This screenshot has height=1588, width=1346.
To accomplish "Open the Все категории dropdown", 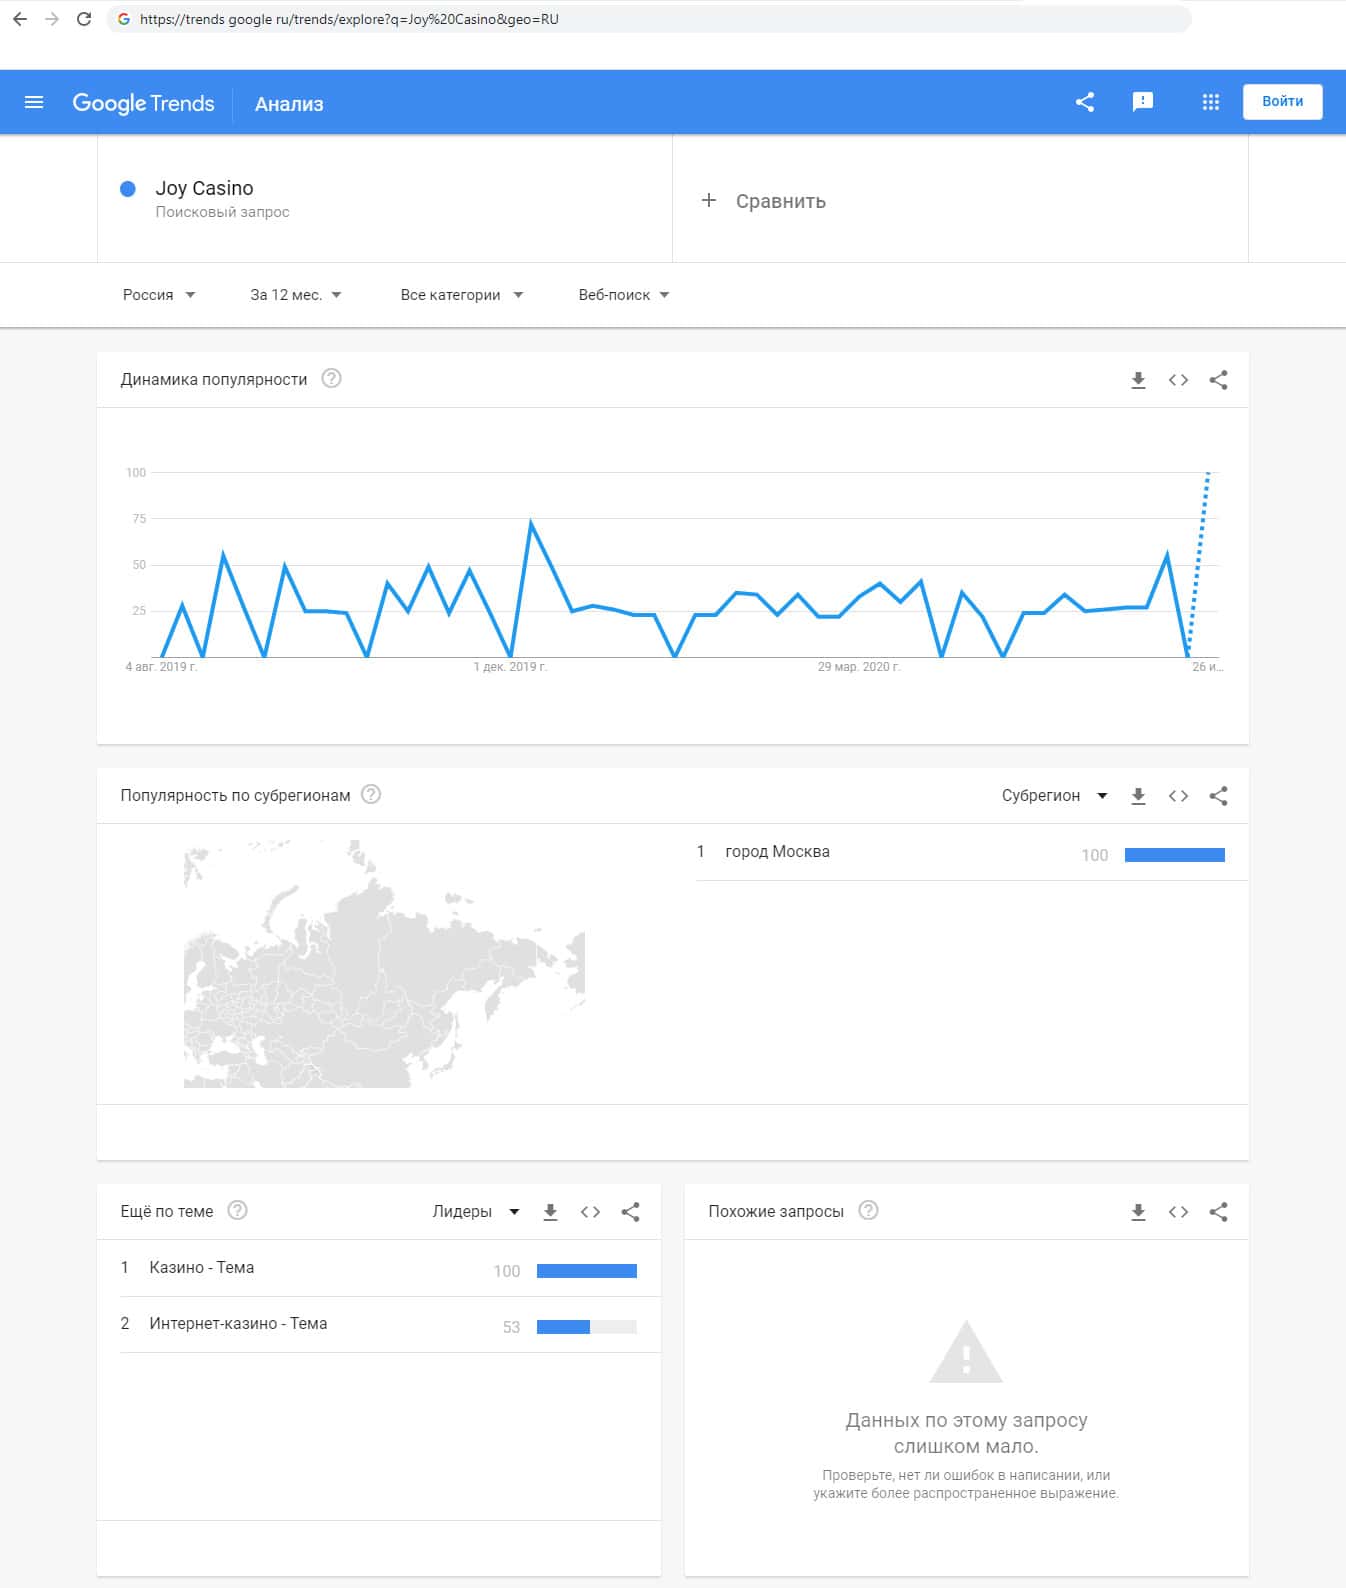I will point(461,295).
